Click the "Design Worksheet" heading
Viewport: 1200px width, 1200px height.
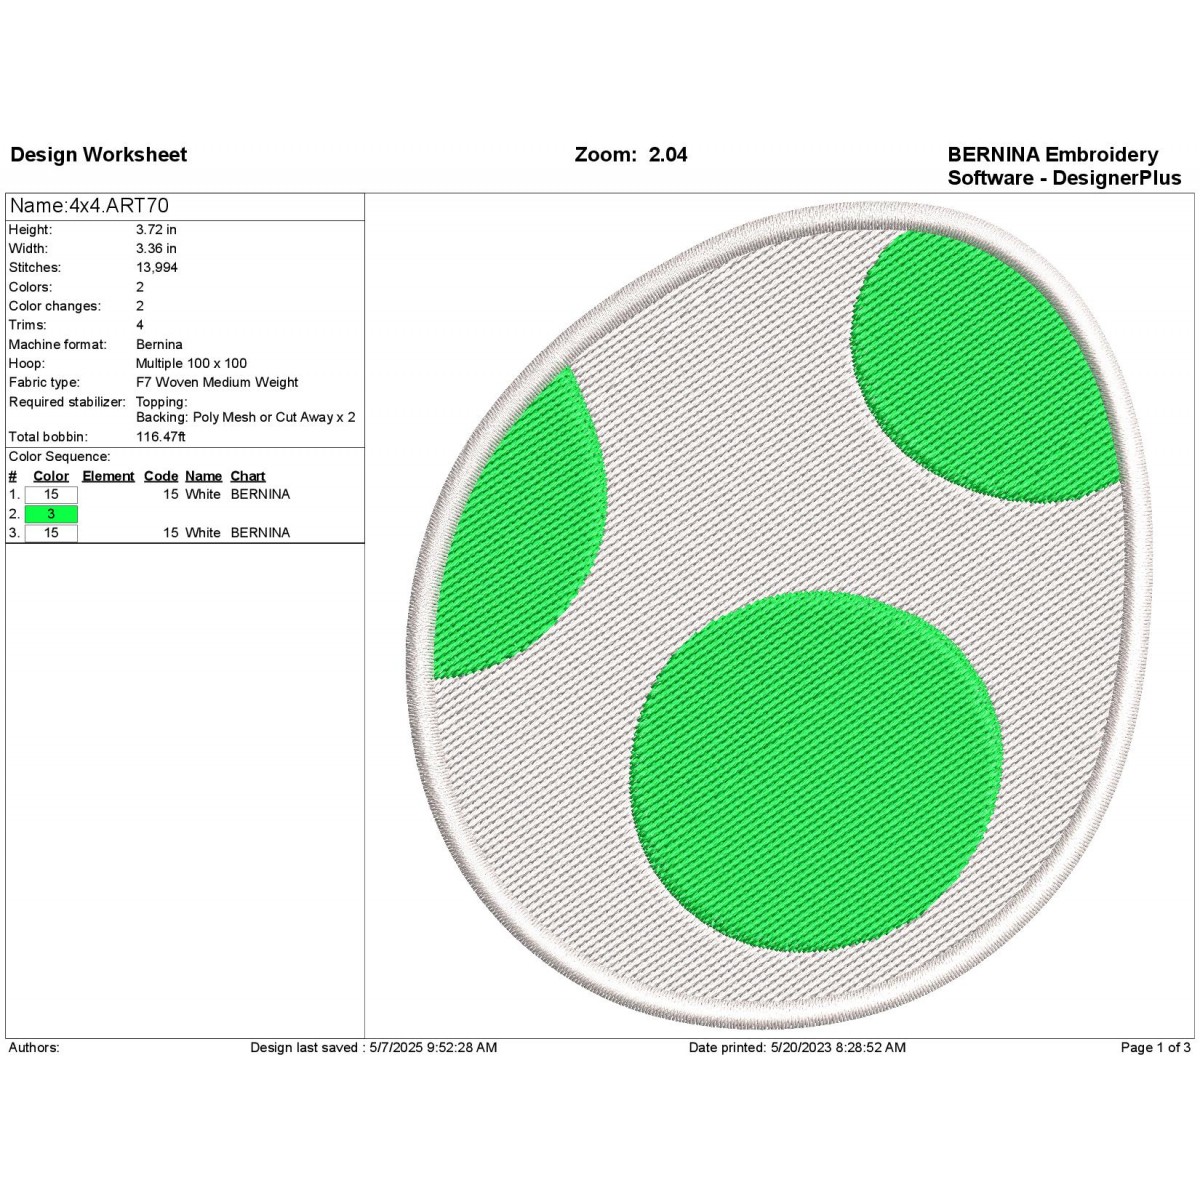point(98,155)
